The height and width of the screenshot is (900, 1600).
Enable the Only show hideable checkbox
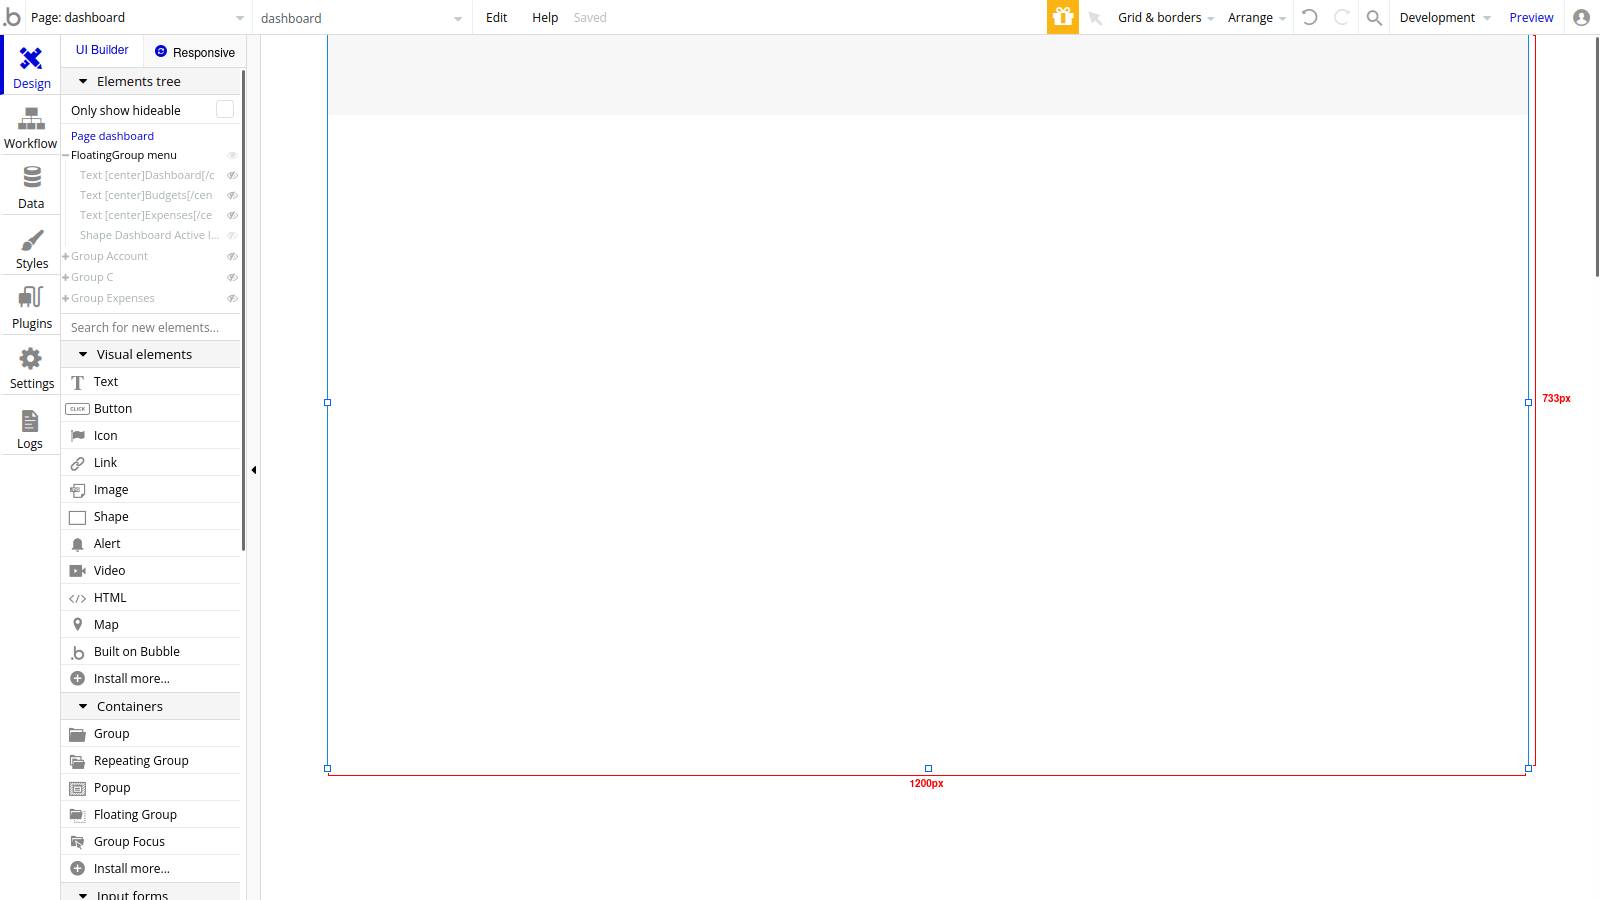tap(225, 109)
